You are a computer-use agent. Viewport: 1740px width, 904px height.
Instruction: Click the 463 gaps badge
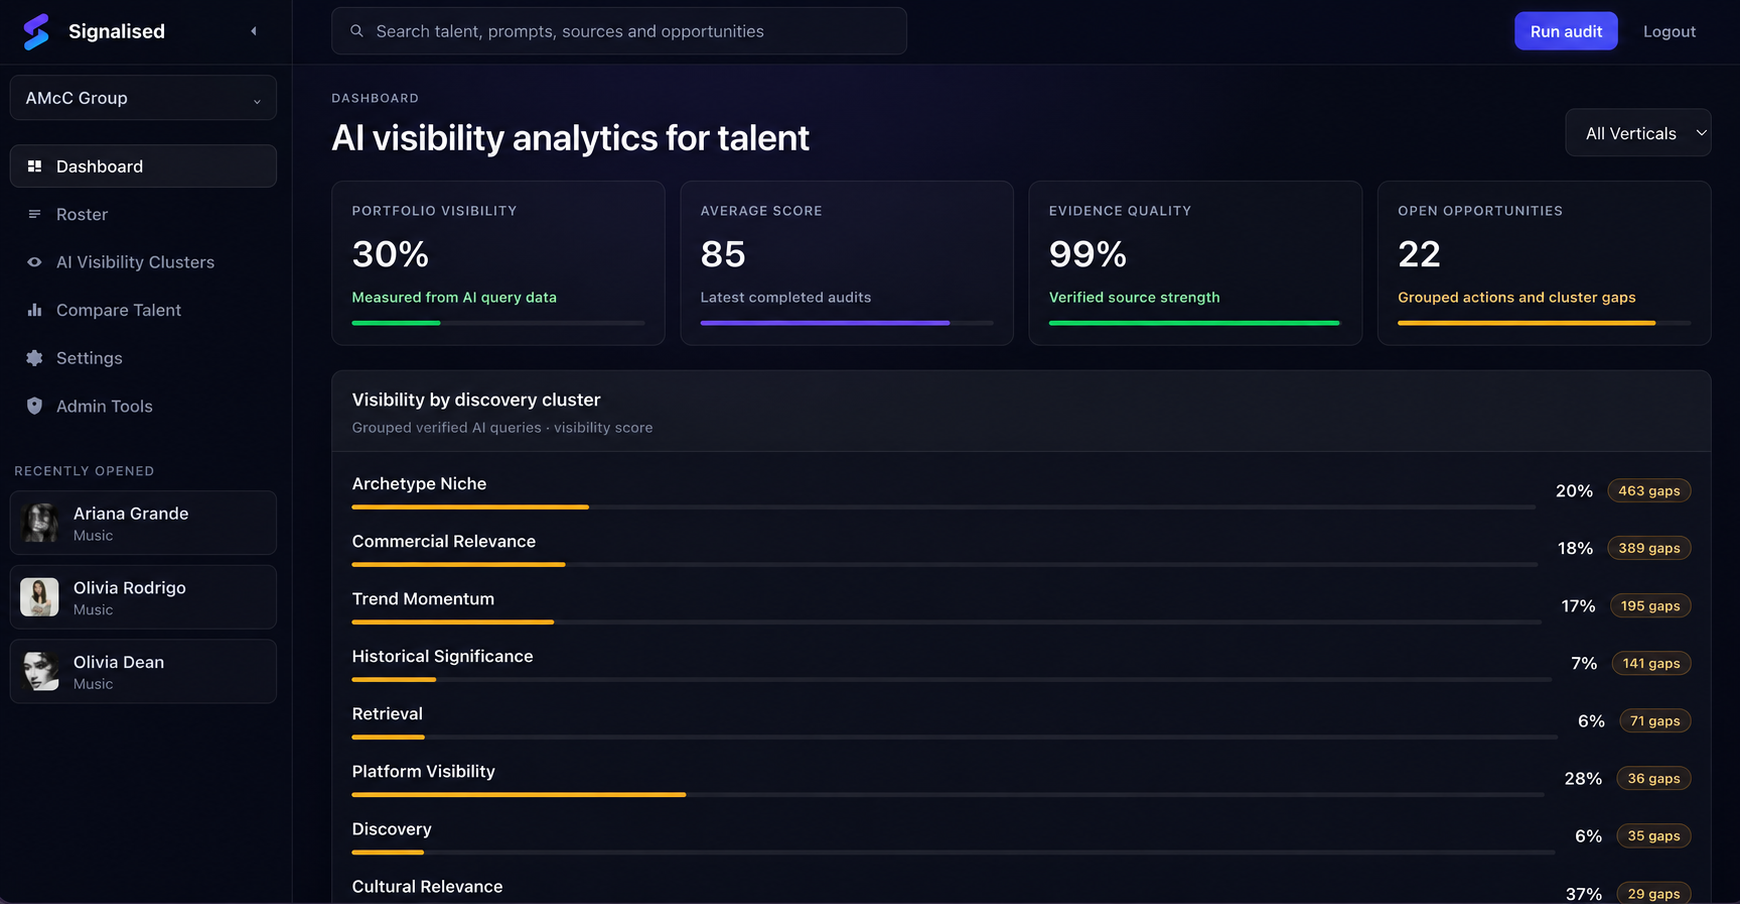coord(1649,491)
